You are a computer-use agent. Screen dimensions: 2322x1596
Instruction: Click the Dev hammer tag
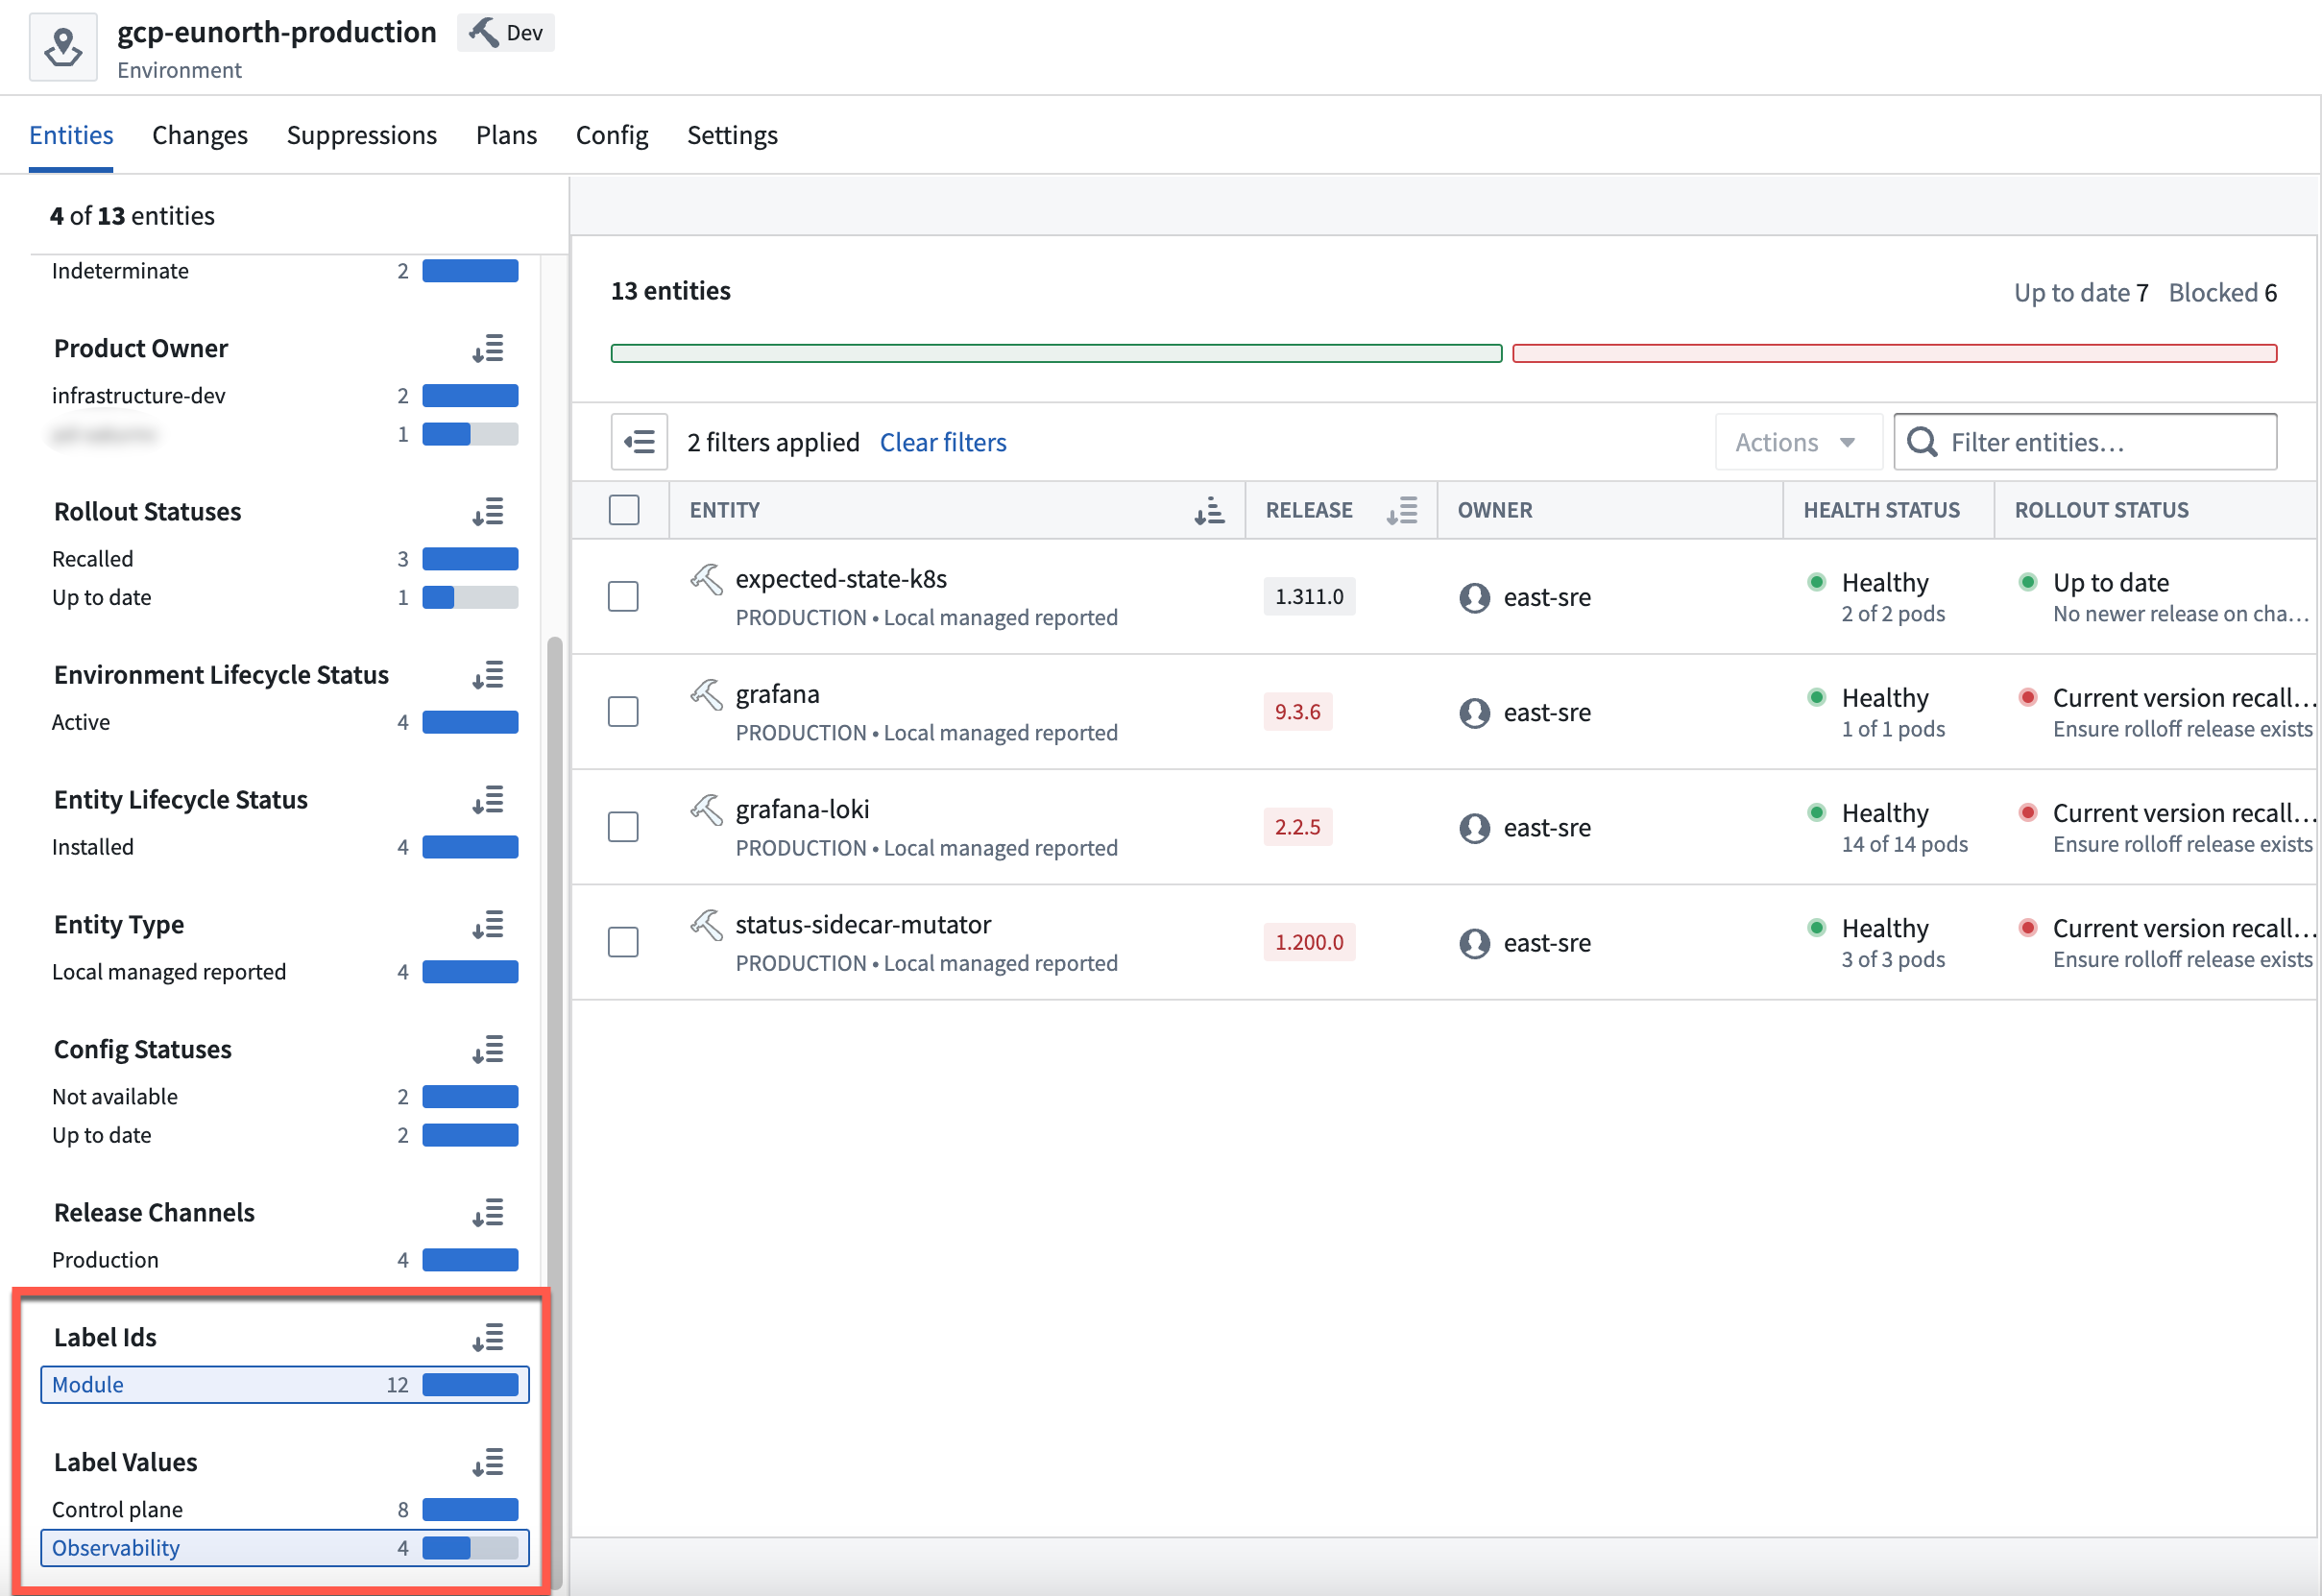(506, 33)
